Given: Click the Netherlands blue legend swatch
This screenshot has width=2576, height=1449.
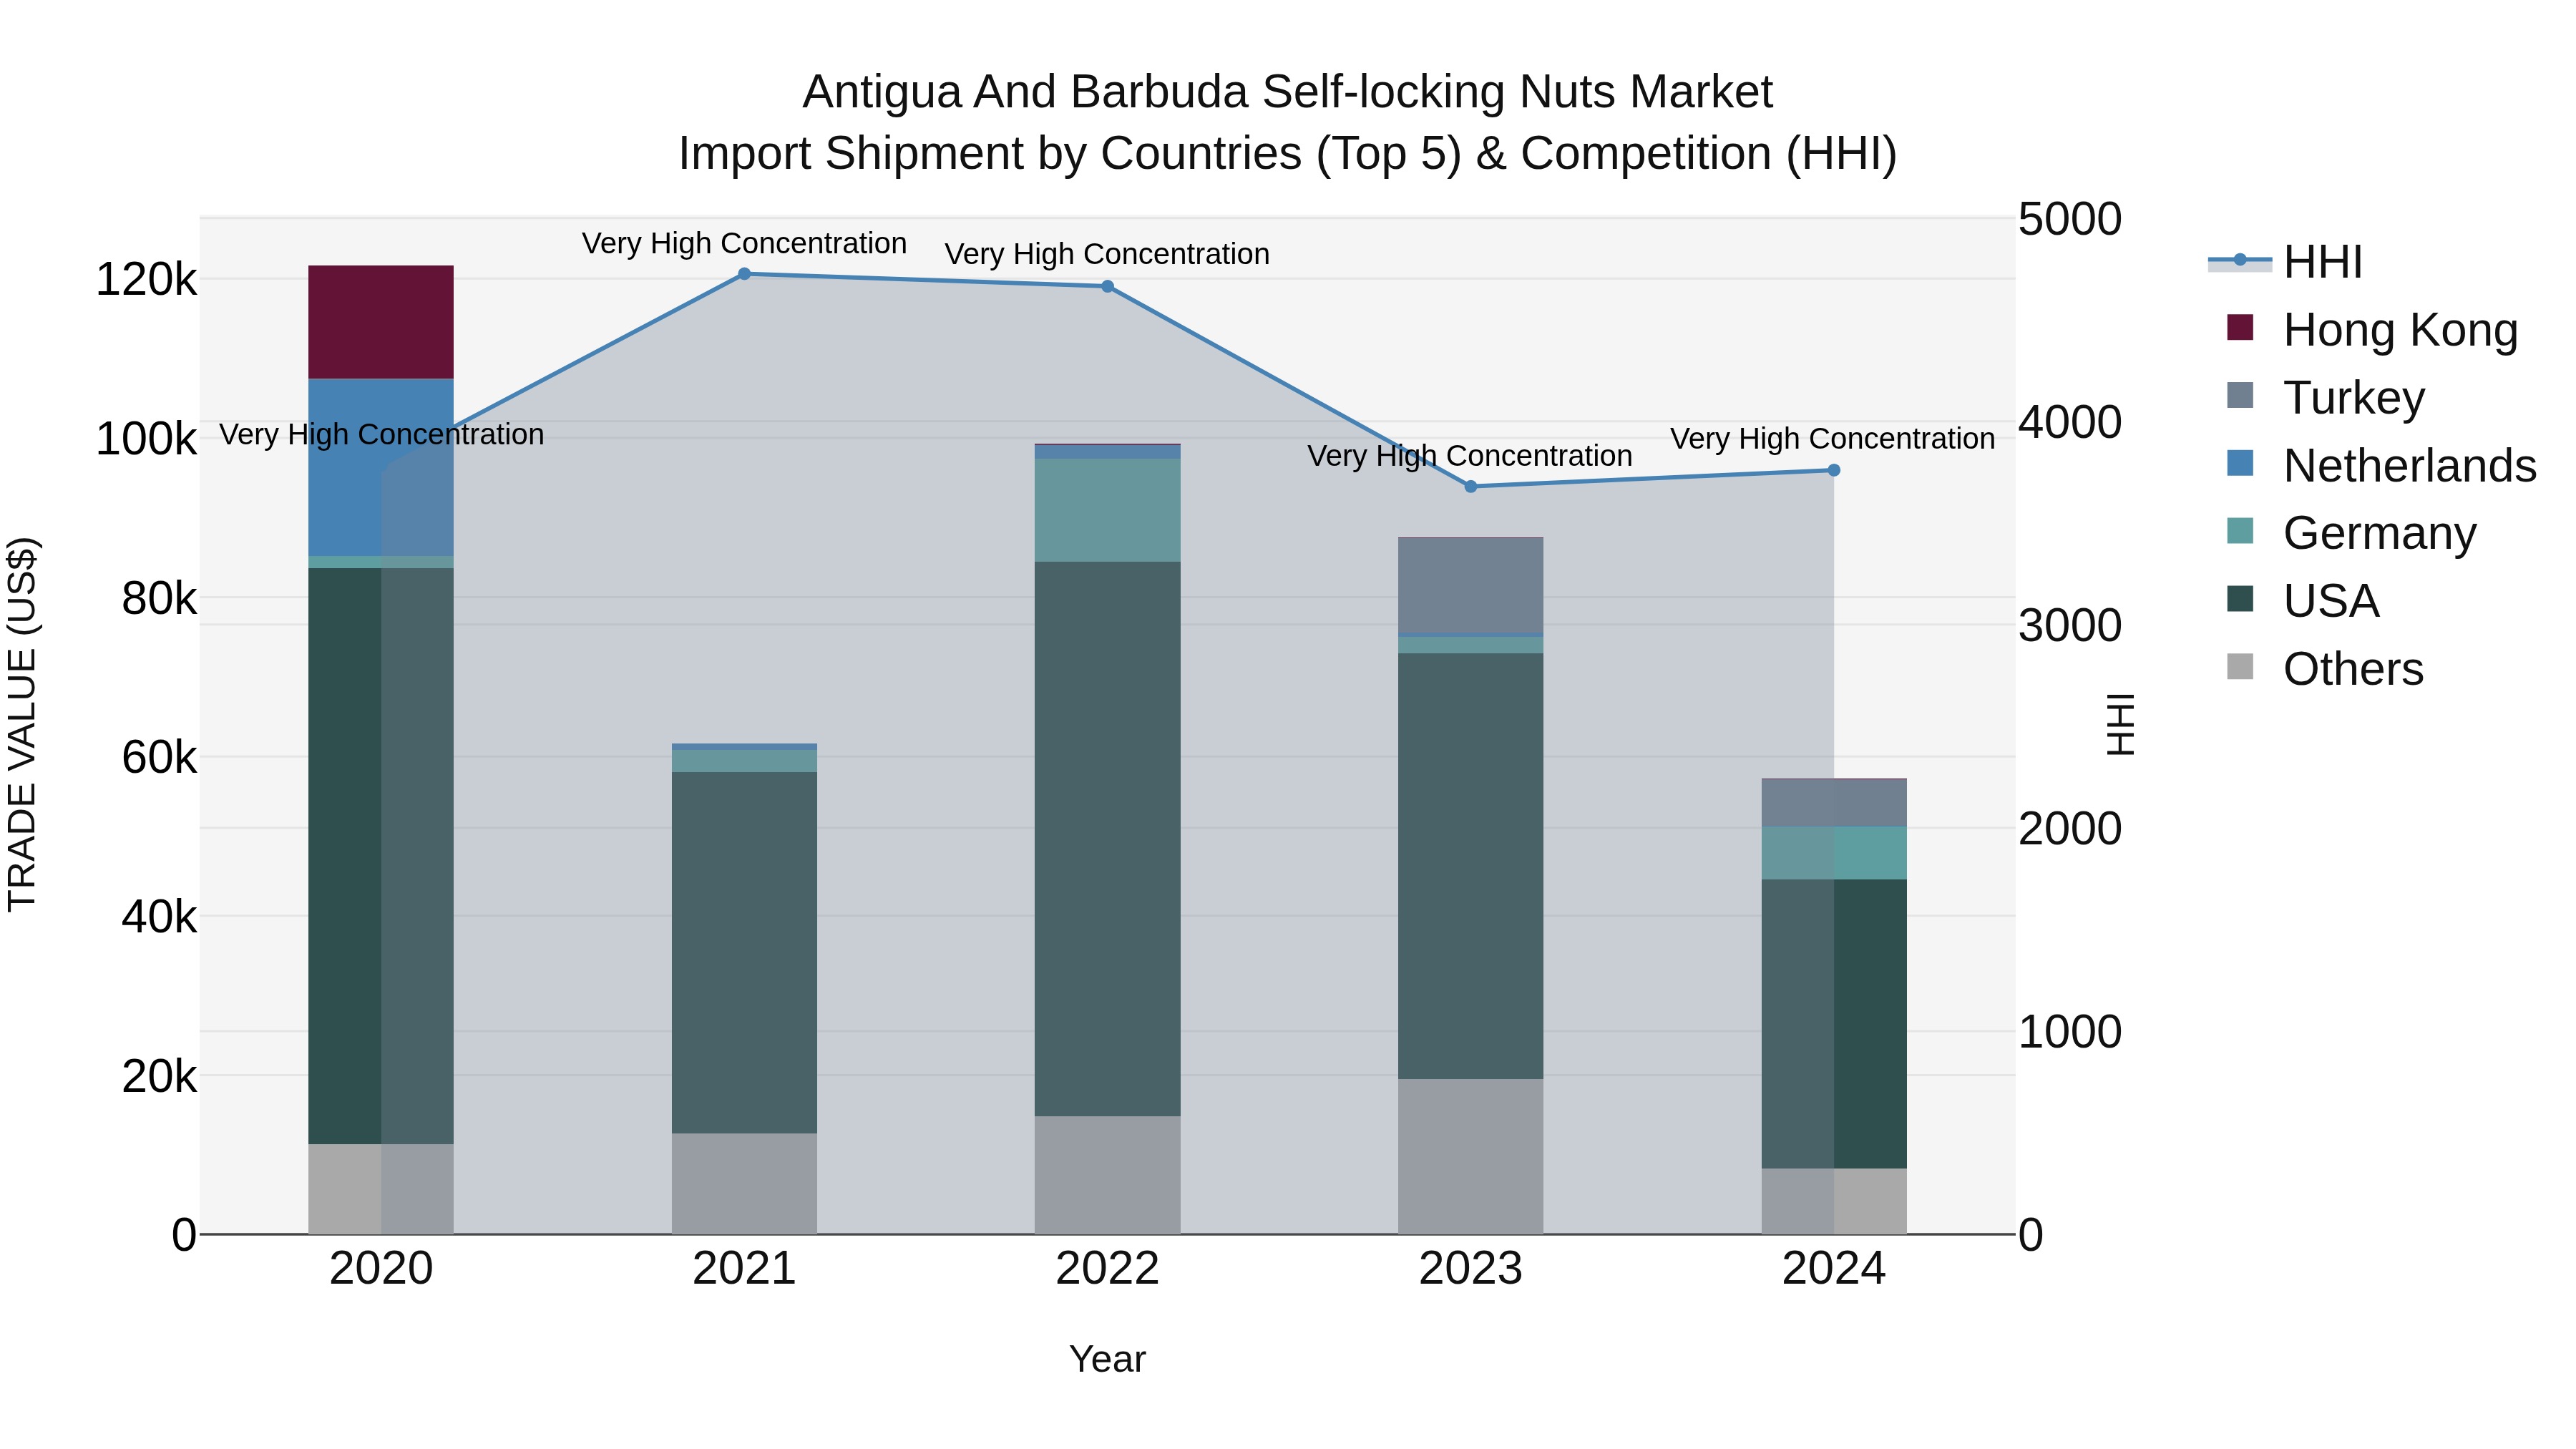Looking at the screenshot, I should click(2240, 463).
